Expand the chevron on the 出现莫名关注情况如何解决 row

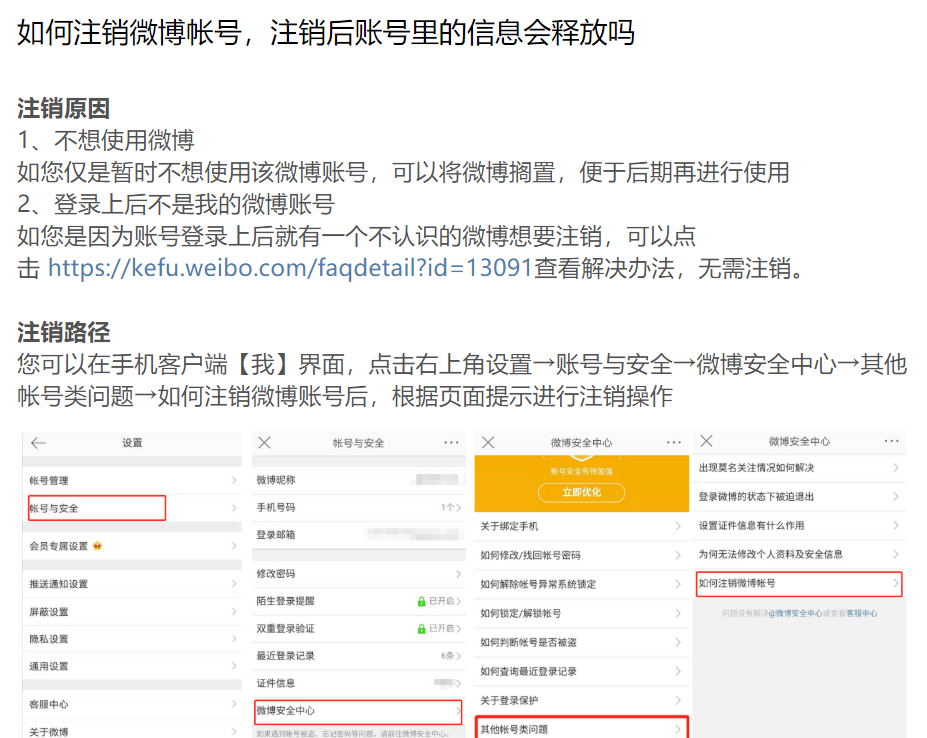[896, 467]
